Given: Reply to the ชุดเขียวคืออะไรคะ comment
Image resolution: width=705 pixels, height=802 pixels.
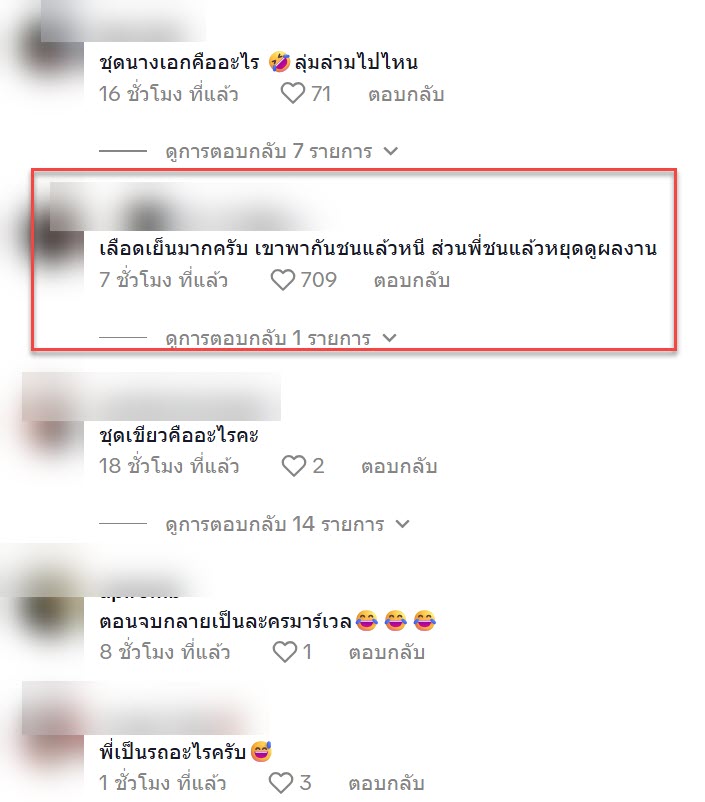Looking at the screenshot, I should 399,466.
